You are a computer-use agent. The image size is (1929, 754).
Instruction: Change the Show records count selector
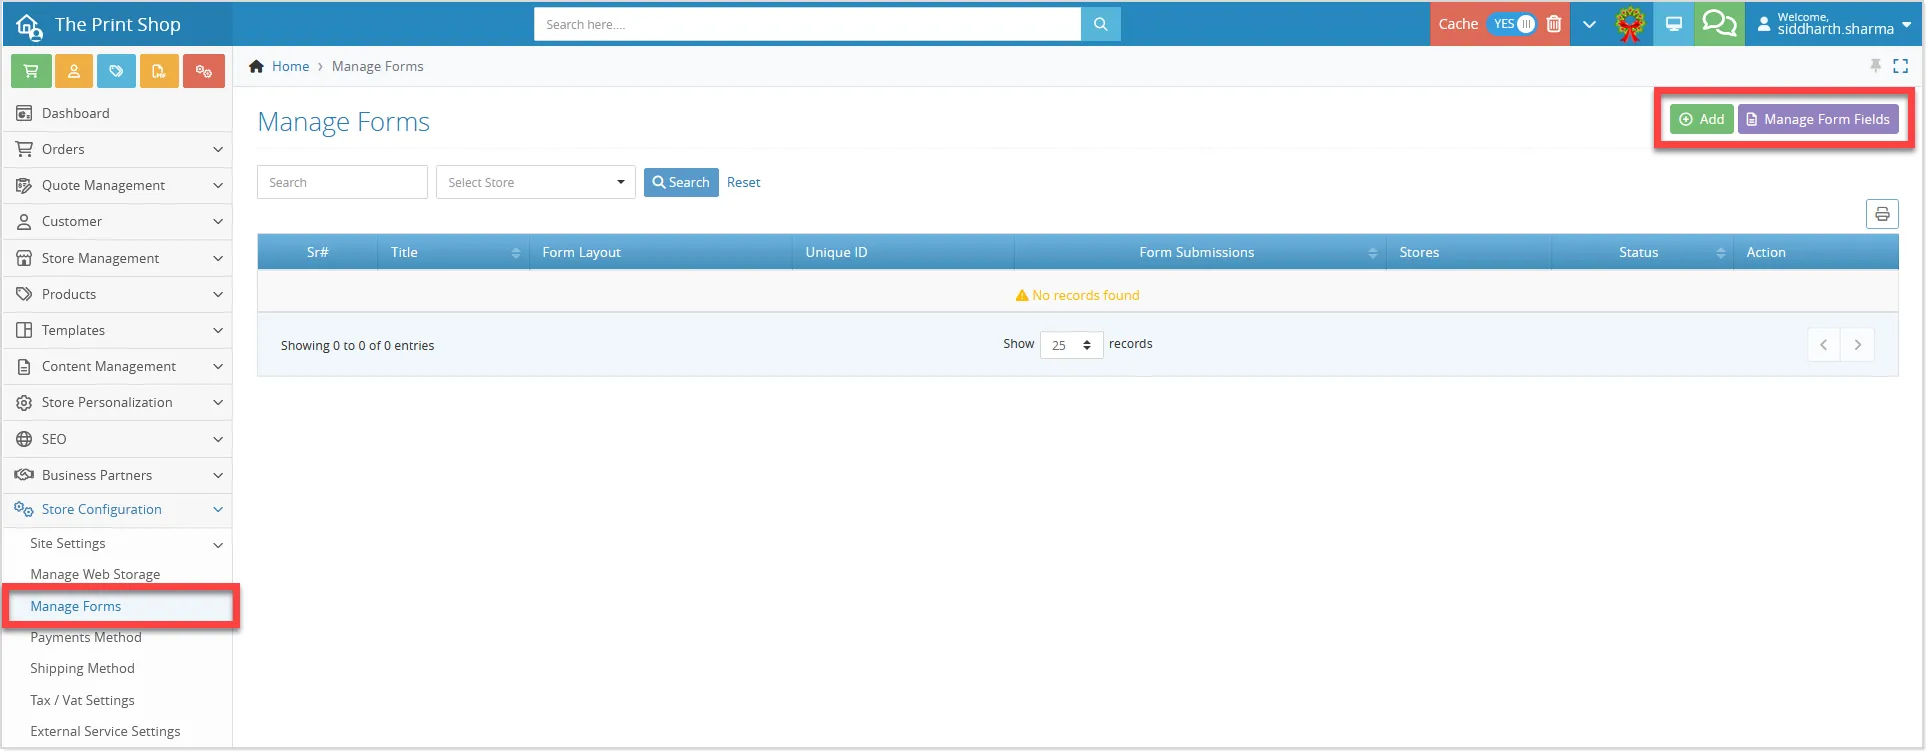click(x=1071, y=345)
